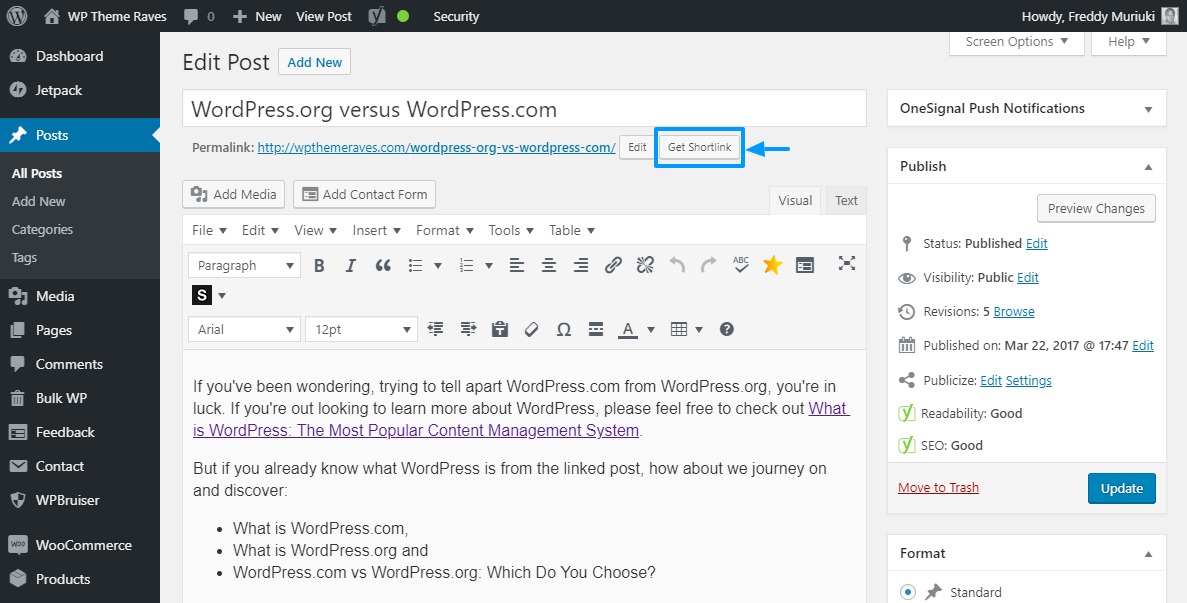The width and height of the screenshot is (1187, 603).
Task: Toggle the ABC spellcheck icon
Action: (741, 265)
